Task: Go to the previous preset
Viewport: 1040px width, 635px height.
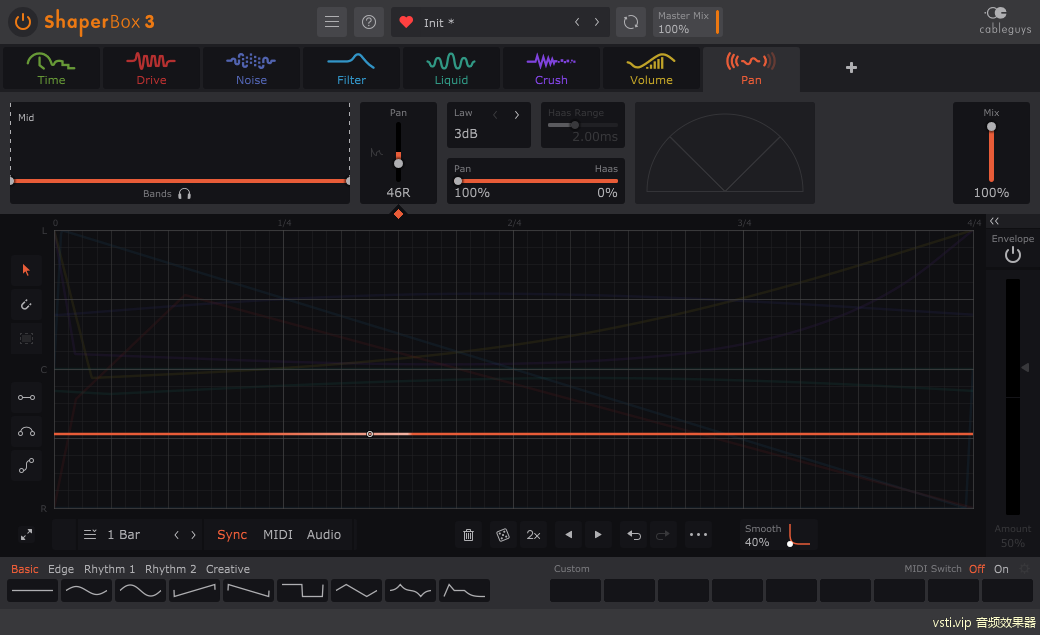Action: click(577, 23)
